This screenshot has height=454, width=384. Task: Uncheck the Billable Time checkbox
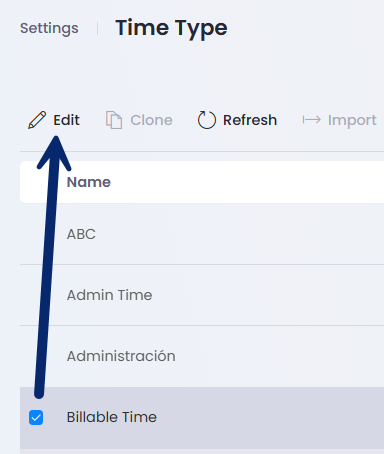36,417
